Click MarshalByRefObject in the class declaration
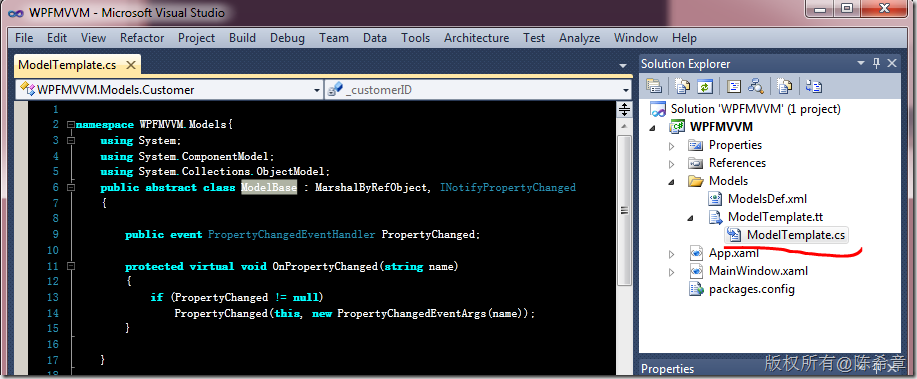This screenshot has width=917, height=379. pos(371,188)
